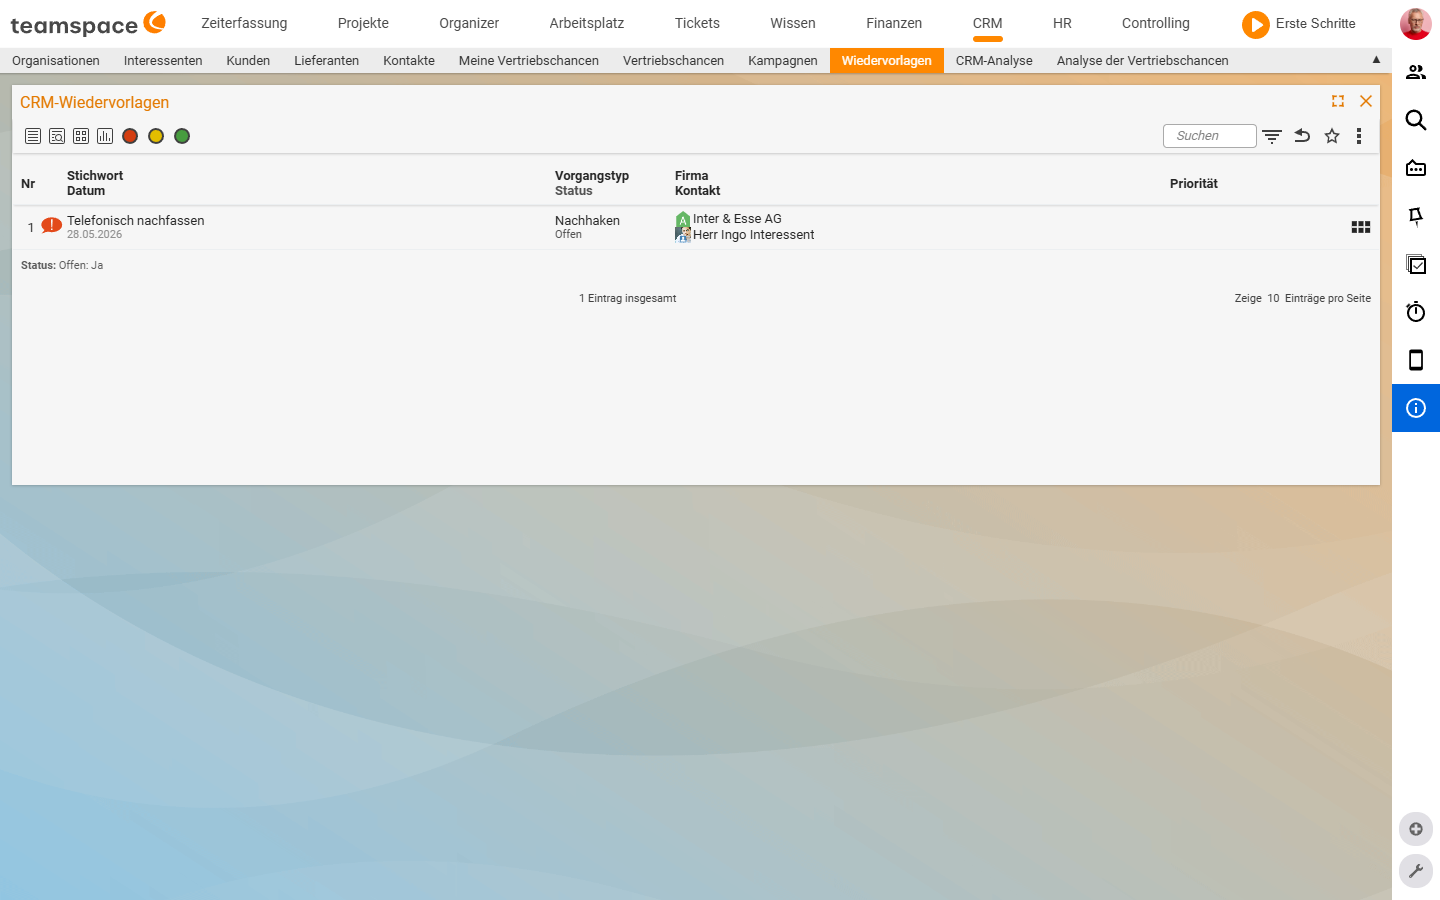Switch to the Organisationen tab
This screenshot has height=900, width=1440.
point(56,60)
